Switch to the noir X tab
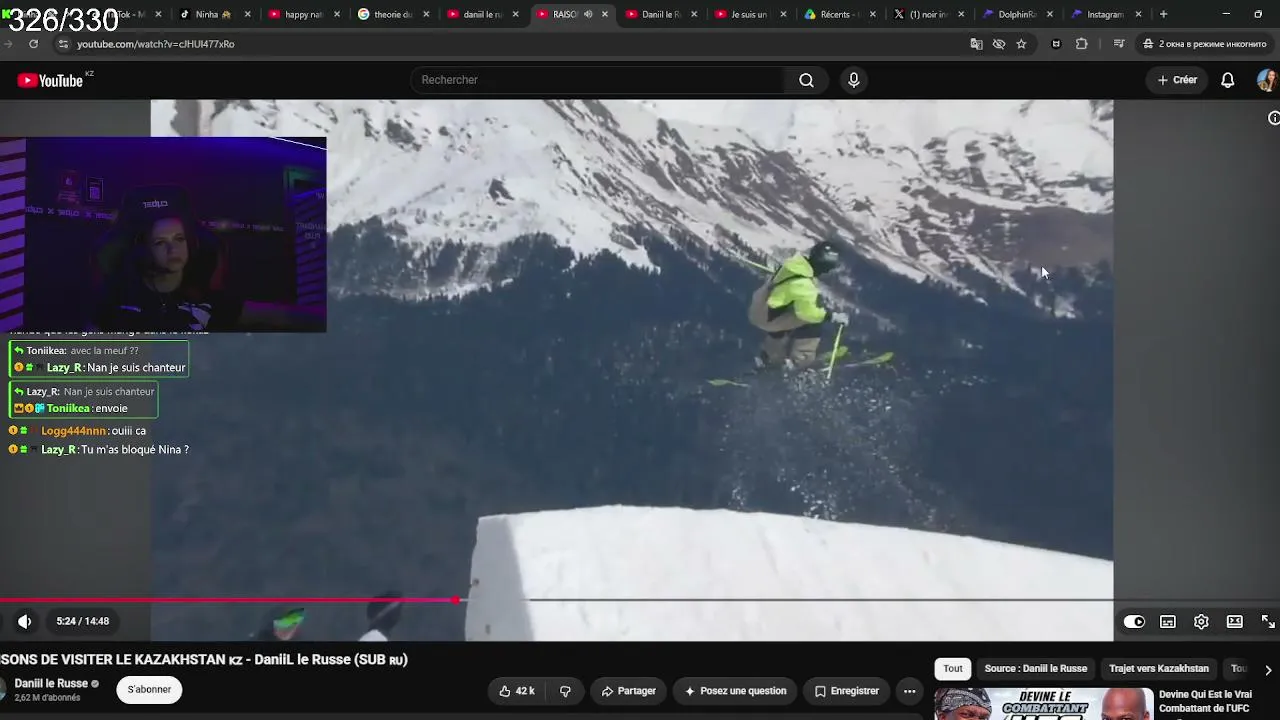 point(926,15)
